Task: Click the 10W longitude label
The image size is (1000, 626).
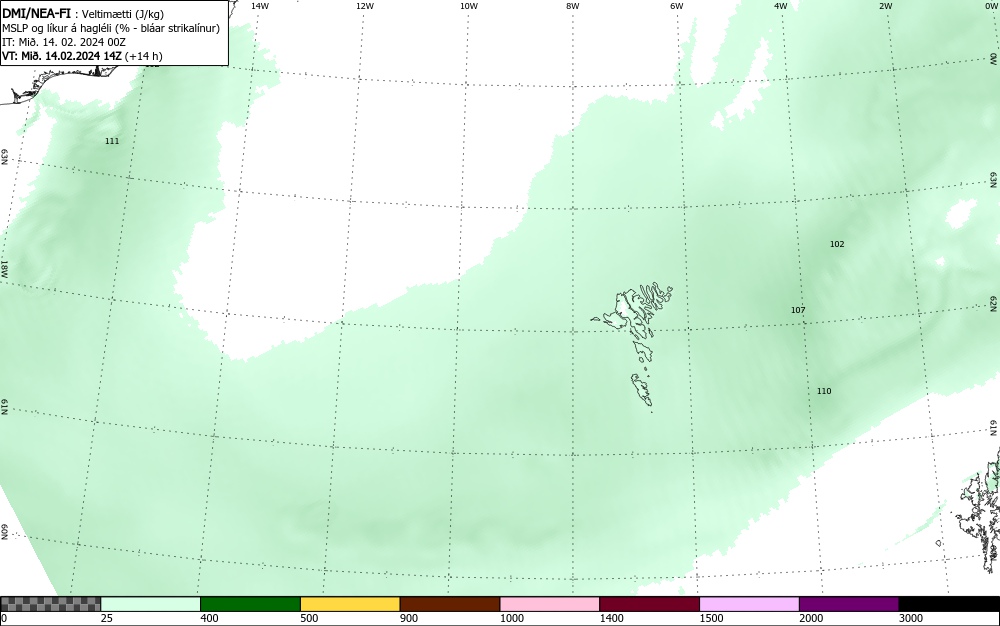Action: [469, 6]
